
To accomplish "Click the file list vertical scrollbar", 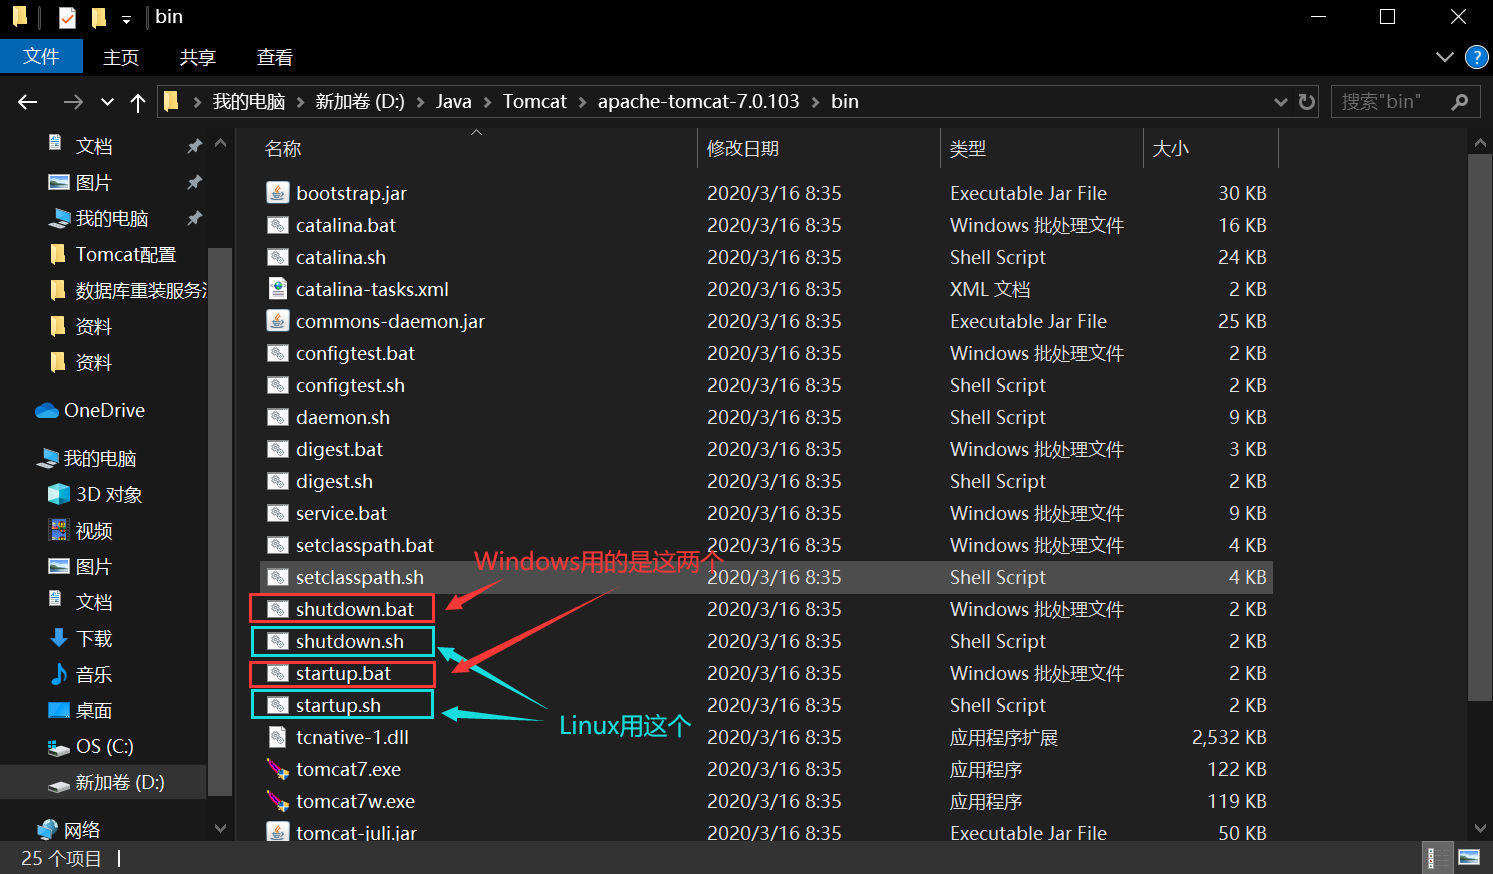I will click(x=1480, y=428).
